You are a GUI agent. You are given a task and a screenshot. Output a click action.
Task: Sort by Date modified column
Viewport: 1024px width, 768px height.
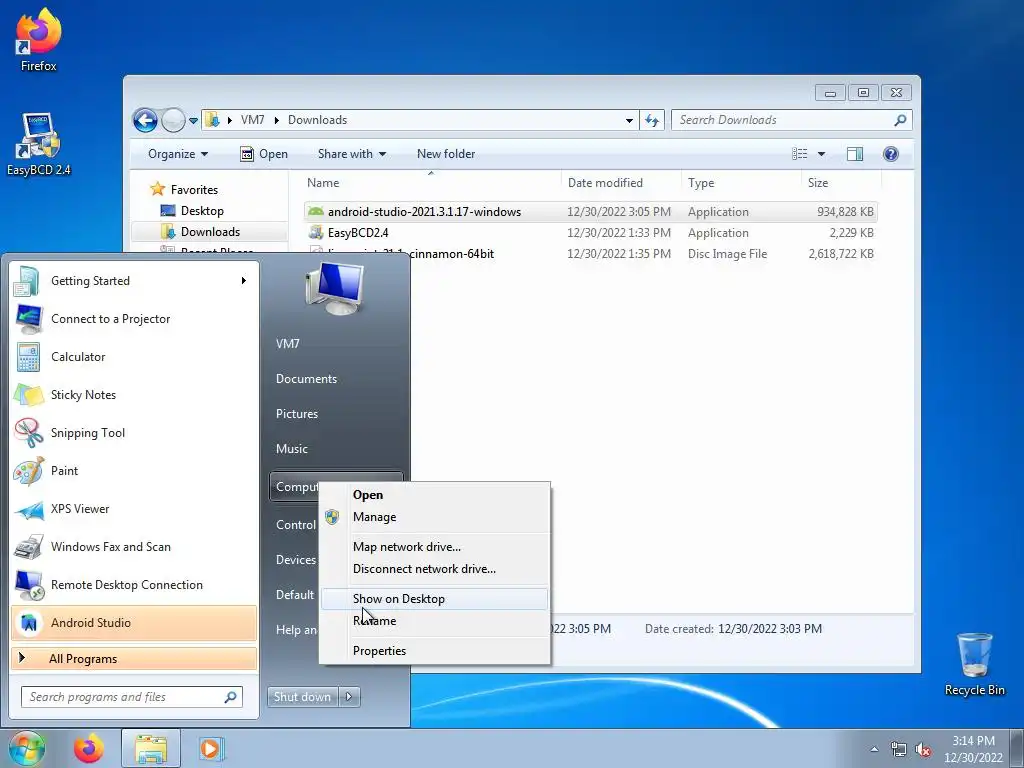point(621,183)
